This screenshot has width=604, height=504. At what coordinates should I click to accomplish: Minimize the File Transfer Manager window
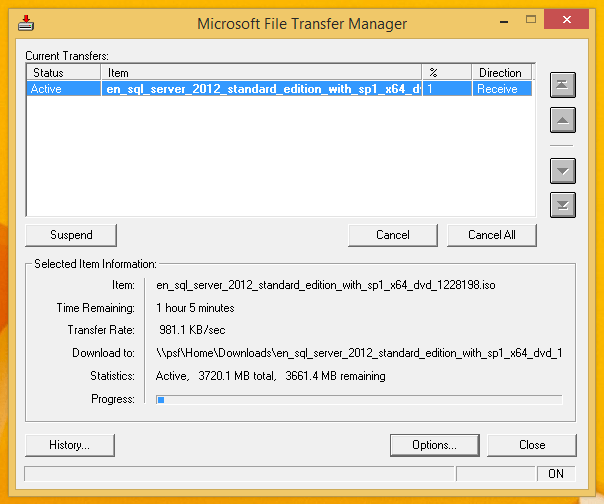click(x=504, y=22)
